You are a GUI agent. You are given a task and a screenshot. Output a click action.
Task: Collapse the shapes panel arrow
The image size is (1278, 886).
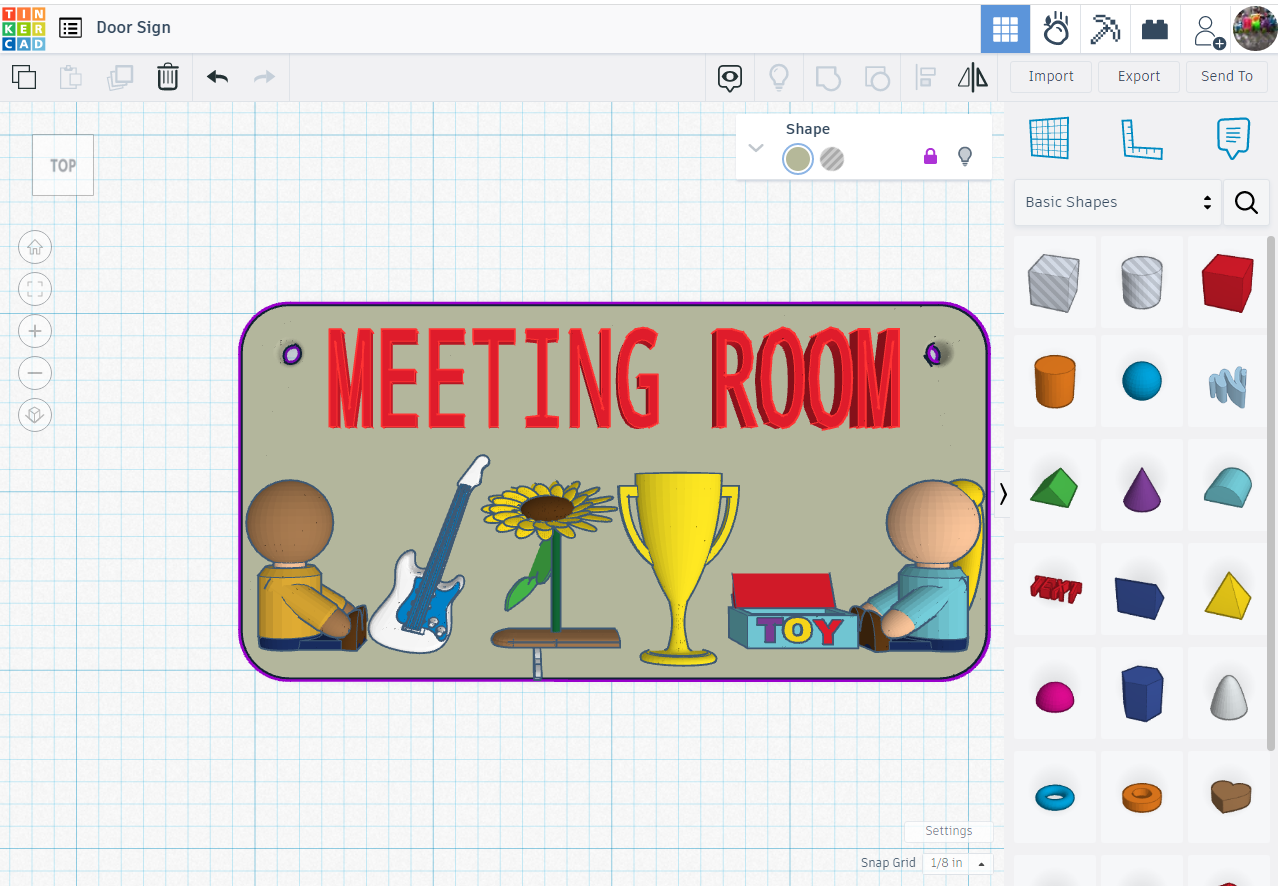click(1002, 493)
